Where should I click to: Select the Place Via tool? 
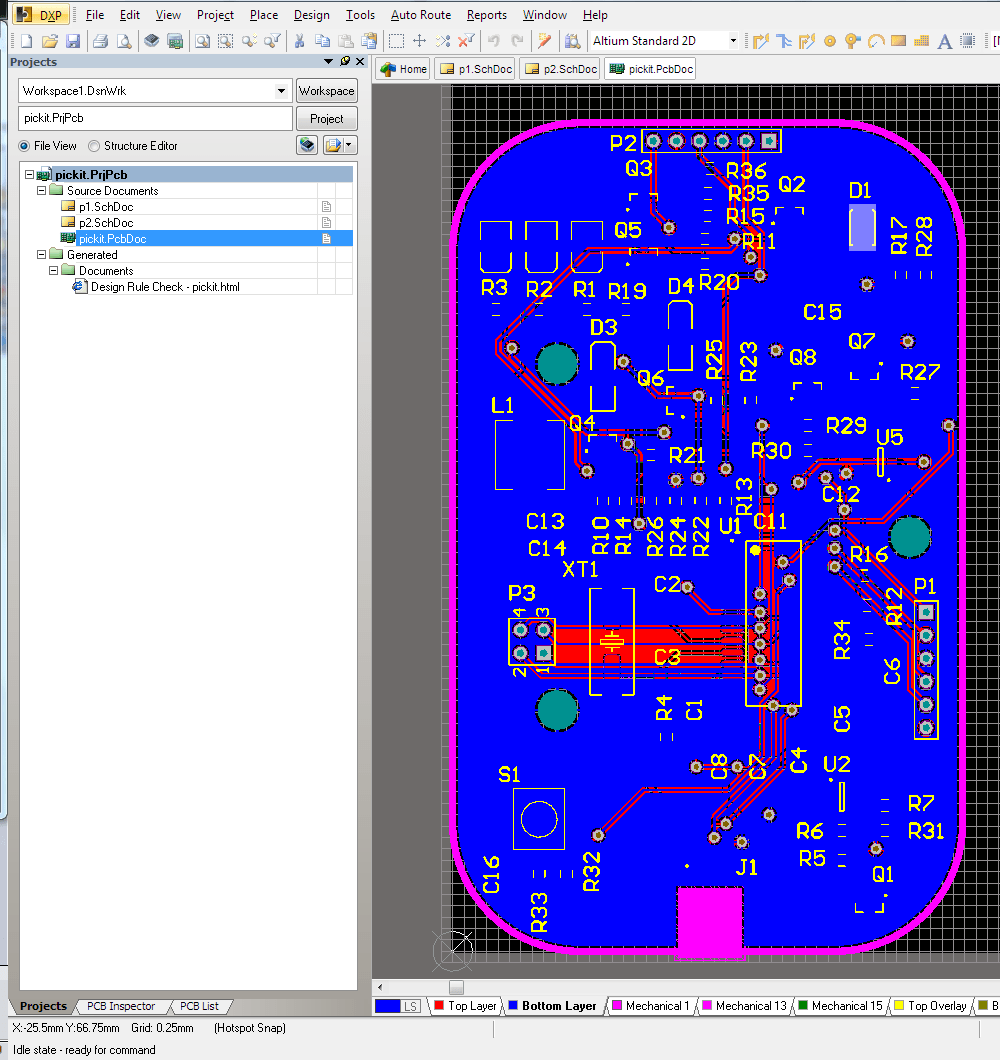pos(853,41)
